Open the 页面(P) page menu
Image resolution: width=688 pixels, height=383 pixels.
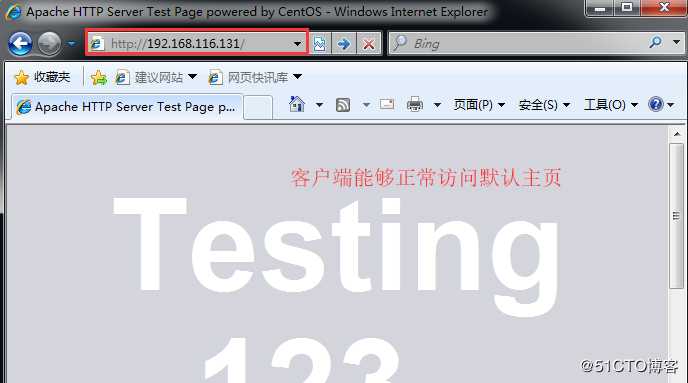pos(479,105)
